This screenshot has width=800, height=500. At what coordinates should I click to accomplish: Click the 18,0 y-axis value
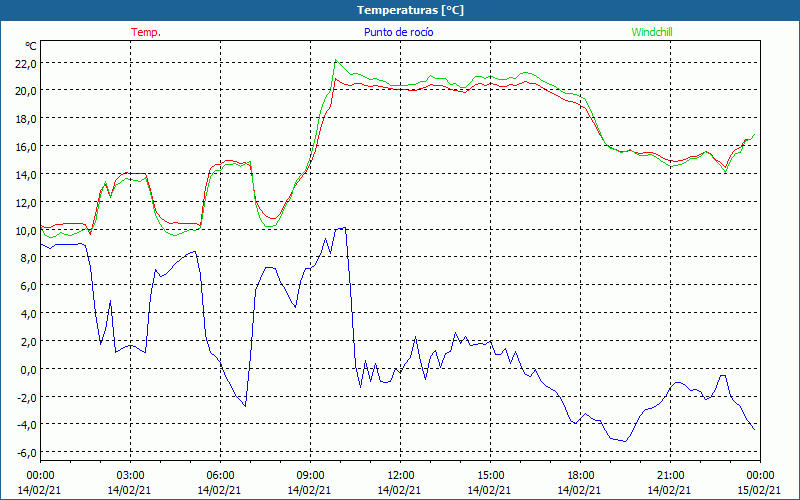(x=27, y=119)
